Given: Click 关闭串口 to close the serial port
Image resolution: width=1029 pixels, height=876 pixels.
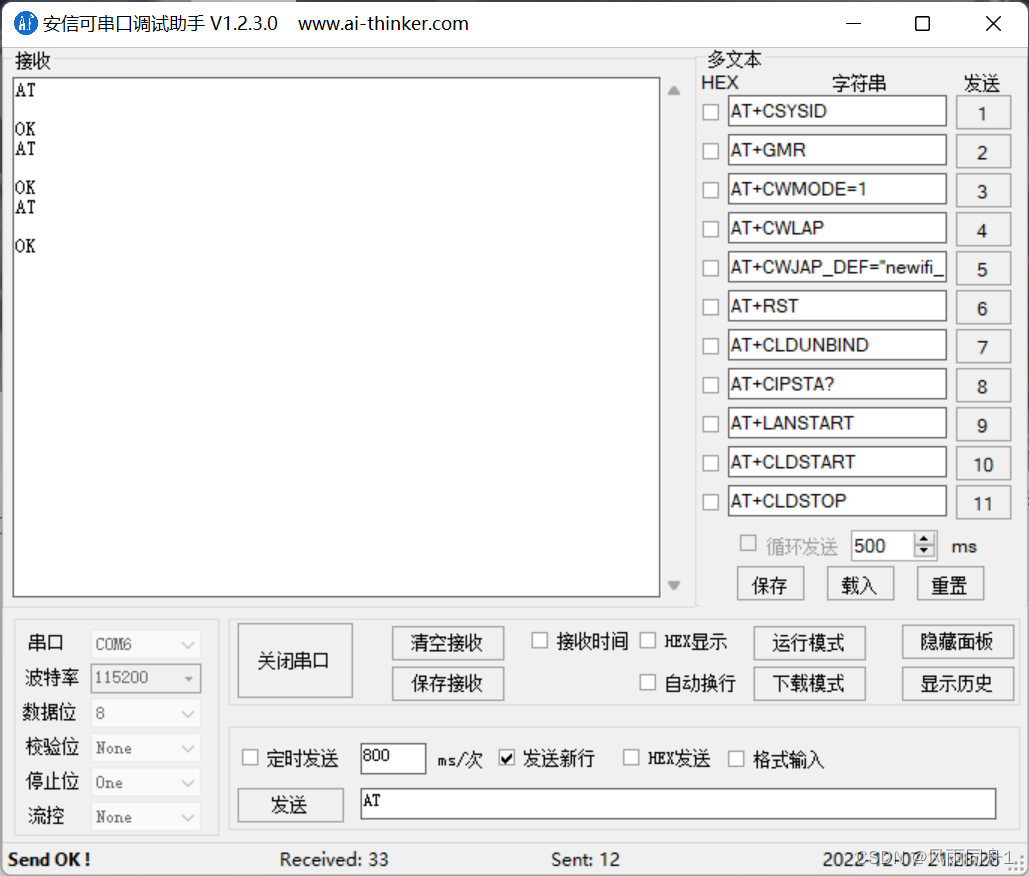Looking at the screenshot, I should (294, 660).
